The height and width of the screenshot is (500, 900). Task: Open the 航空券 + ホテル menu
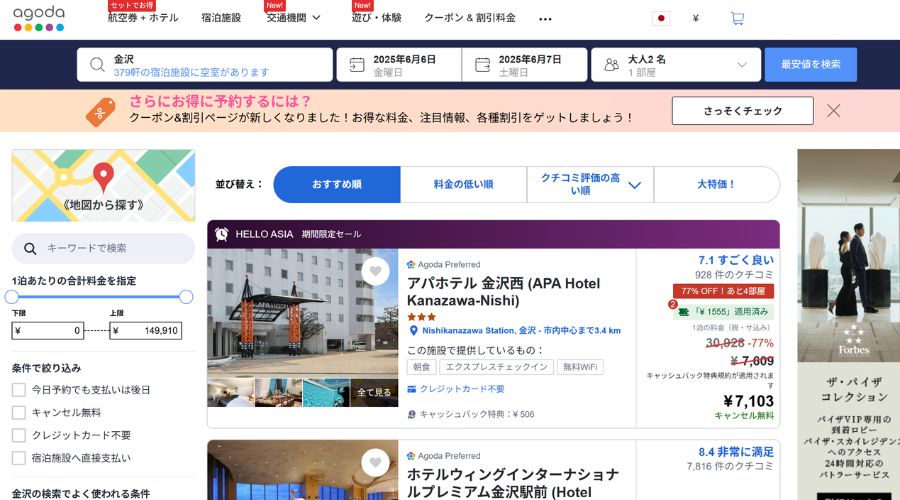click(x=143, y=18)
